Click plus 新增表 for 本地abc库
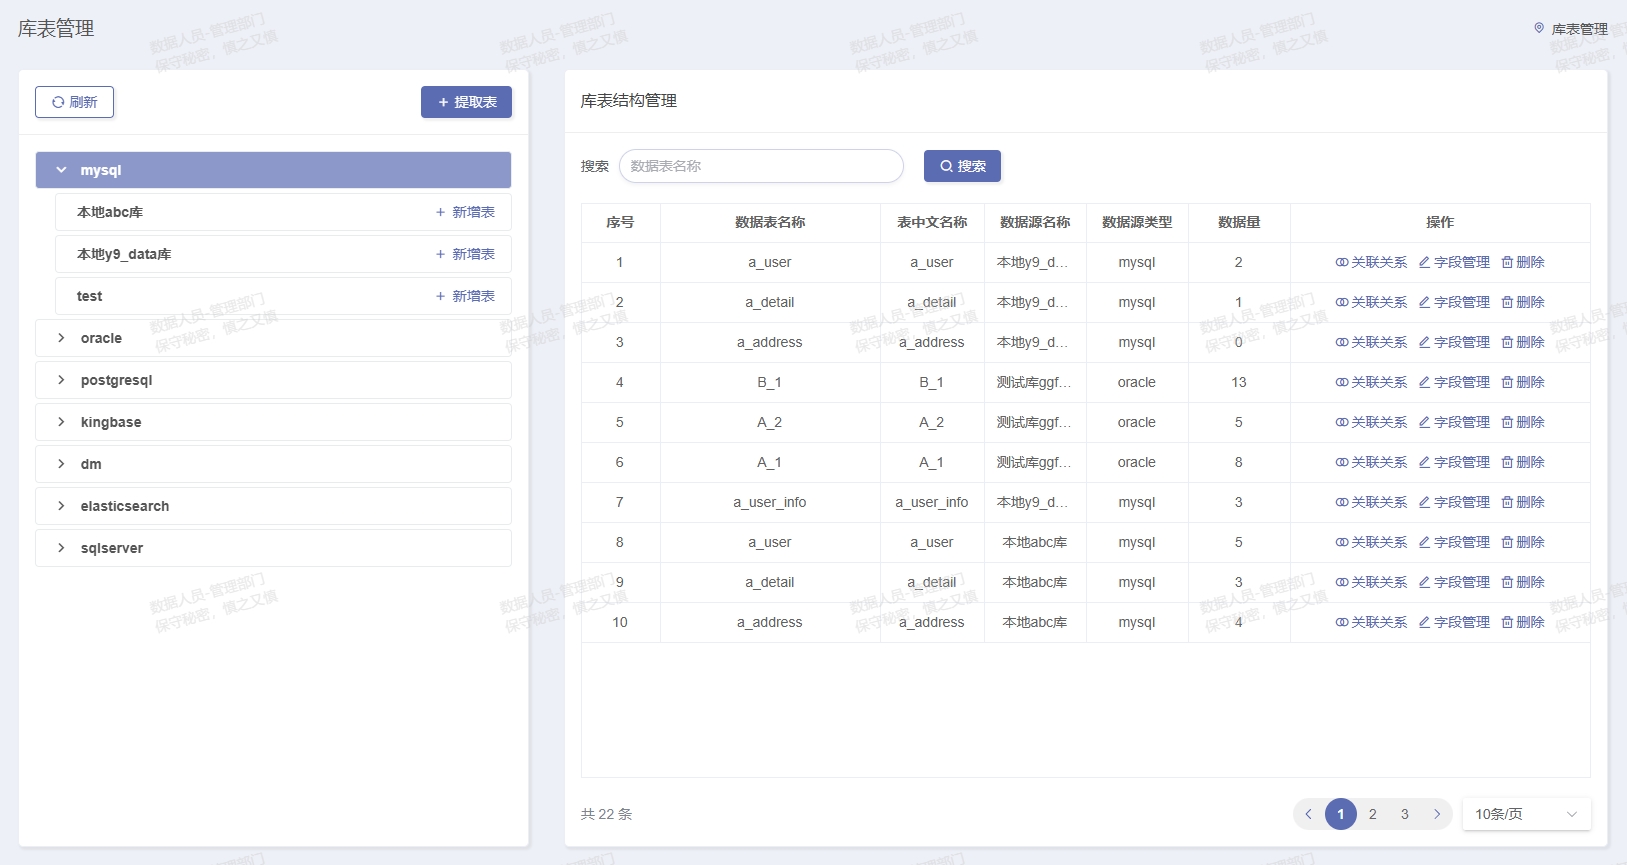The image size is (1627, 865). [x=465, y=212]
